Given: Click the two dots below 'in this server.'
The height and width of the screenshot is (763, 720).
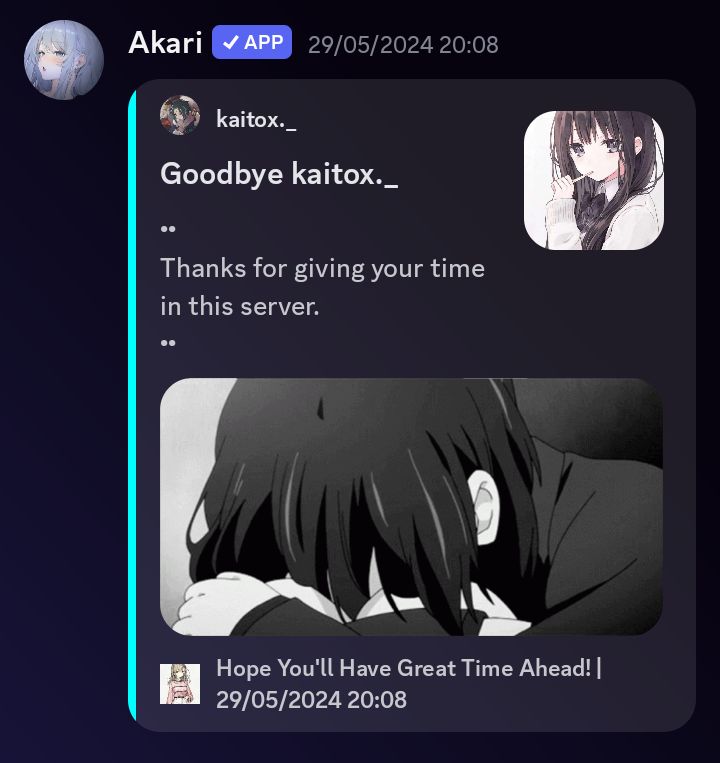Looking at the screenshot, I should tap(168, 343).
